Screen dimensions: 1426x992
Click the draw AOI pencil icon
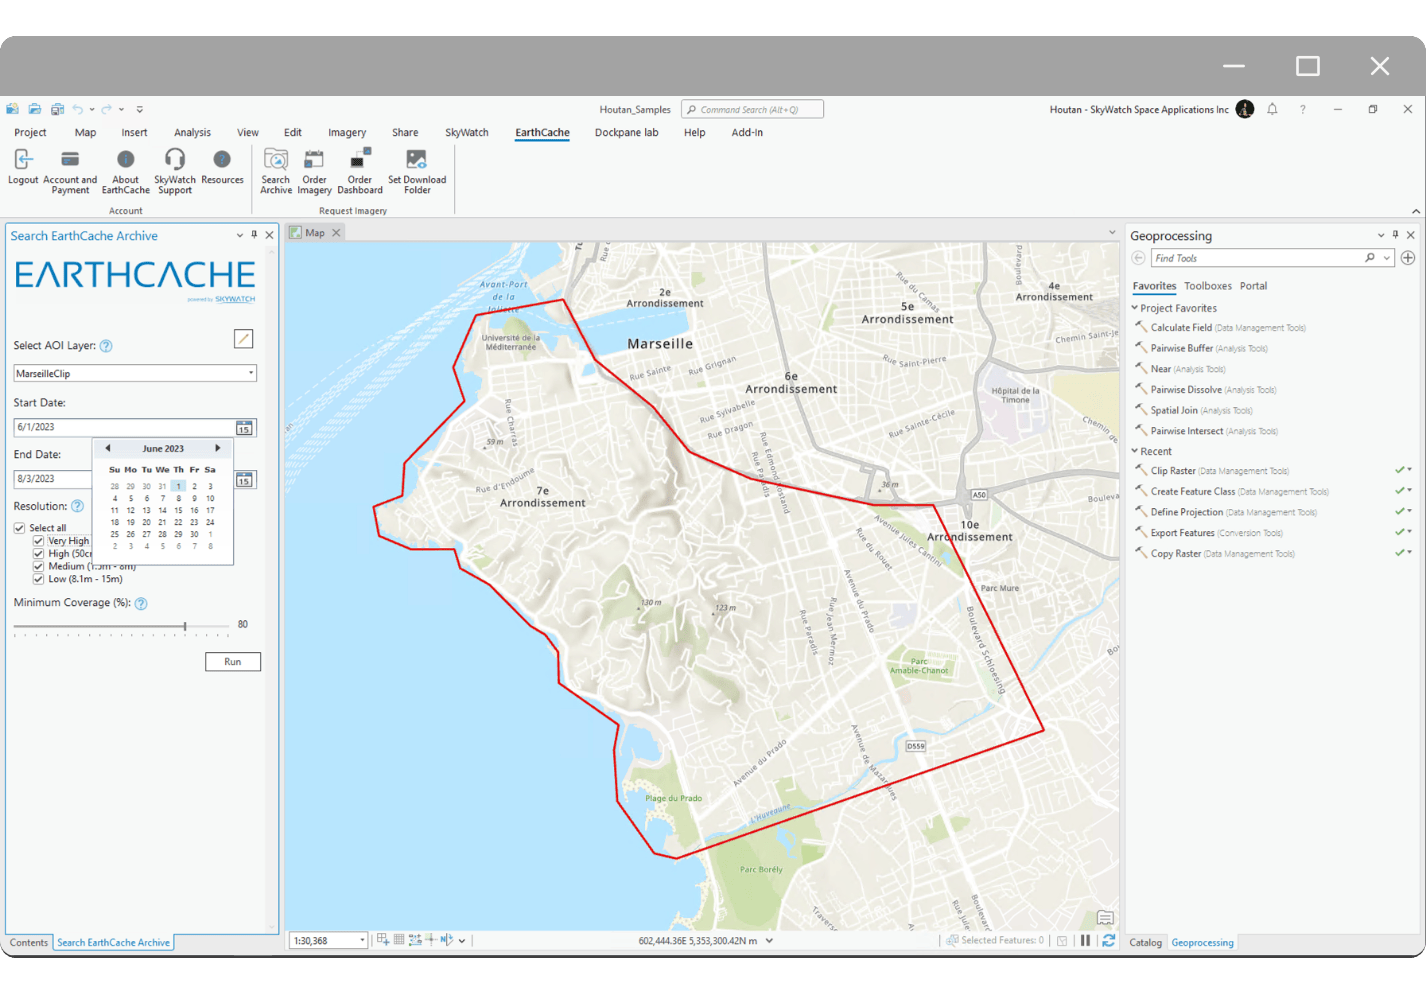click(243, 339)
